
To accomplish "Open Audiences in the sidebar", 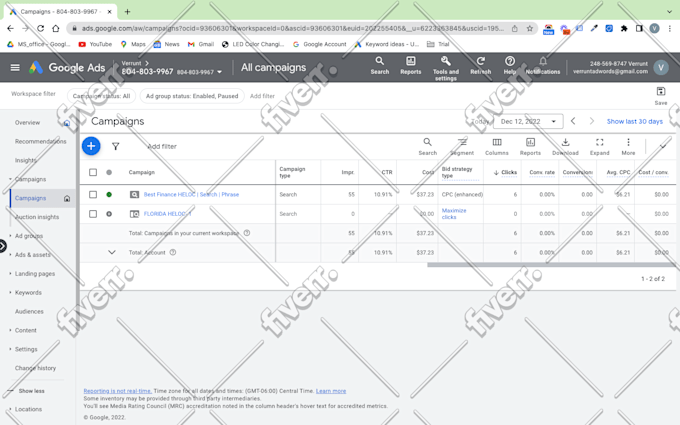I will pyautogui.click(x=29, y=311).
